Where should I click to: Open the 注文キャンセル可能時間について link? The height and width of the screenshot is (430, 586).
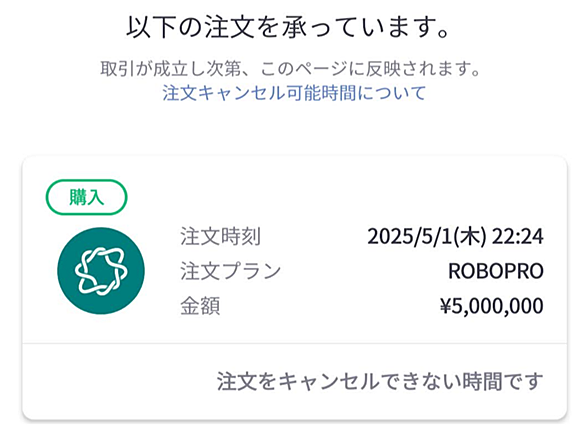click(294, 93)
